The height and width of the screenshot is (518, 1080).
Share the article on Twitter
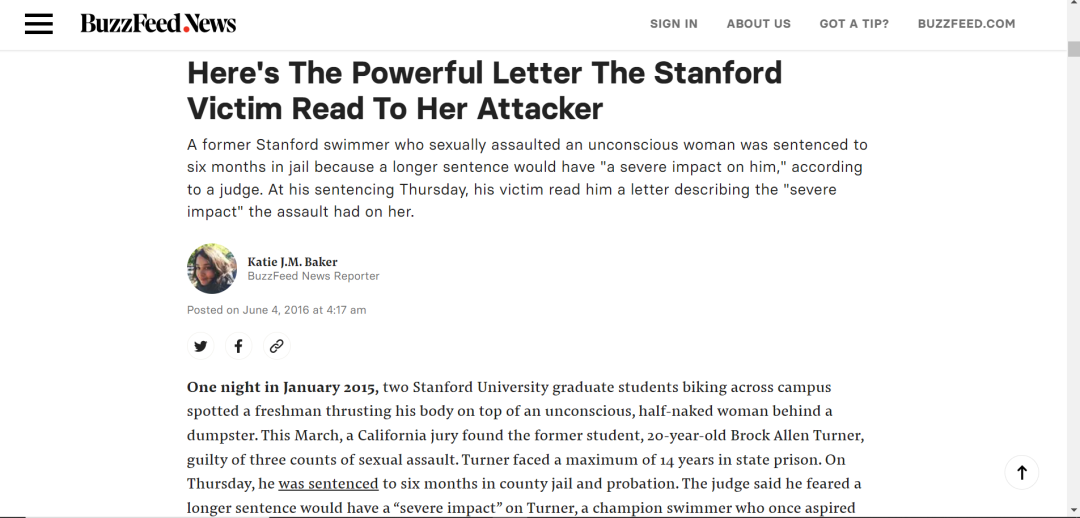pos(201,346)
